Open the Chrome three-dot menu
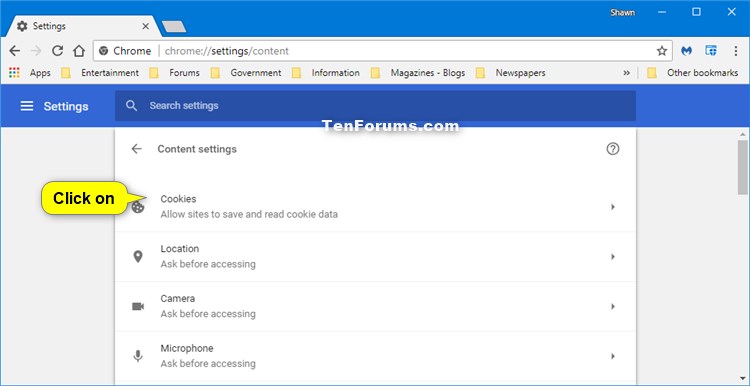Viewport: 750px width, 386px height. coord(736,51)
